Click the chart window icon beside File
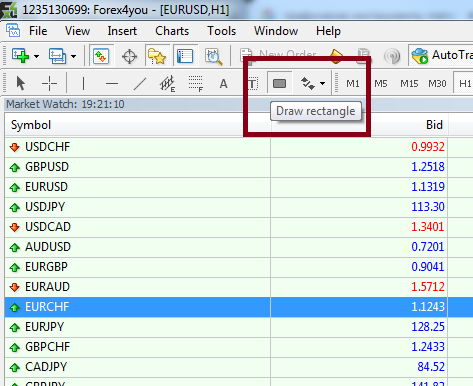The height and width of the screenshot is (386, 473). (13, 30)
